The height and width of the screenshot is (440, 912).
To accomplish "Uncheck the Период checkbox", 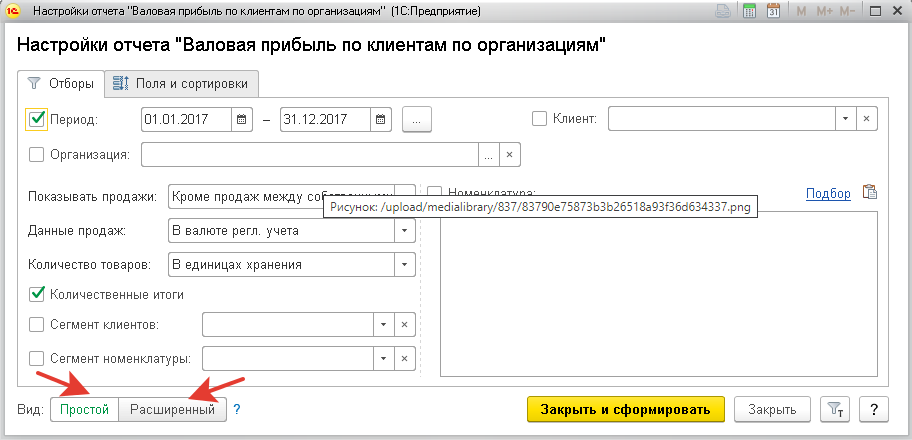I will [38, 119].
